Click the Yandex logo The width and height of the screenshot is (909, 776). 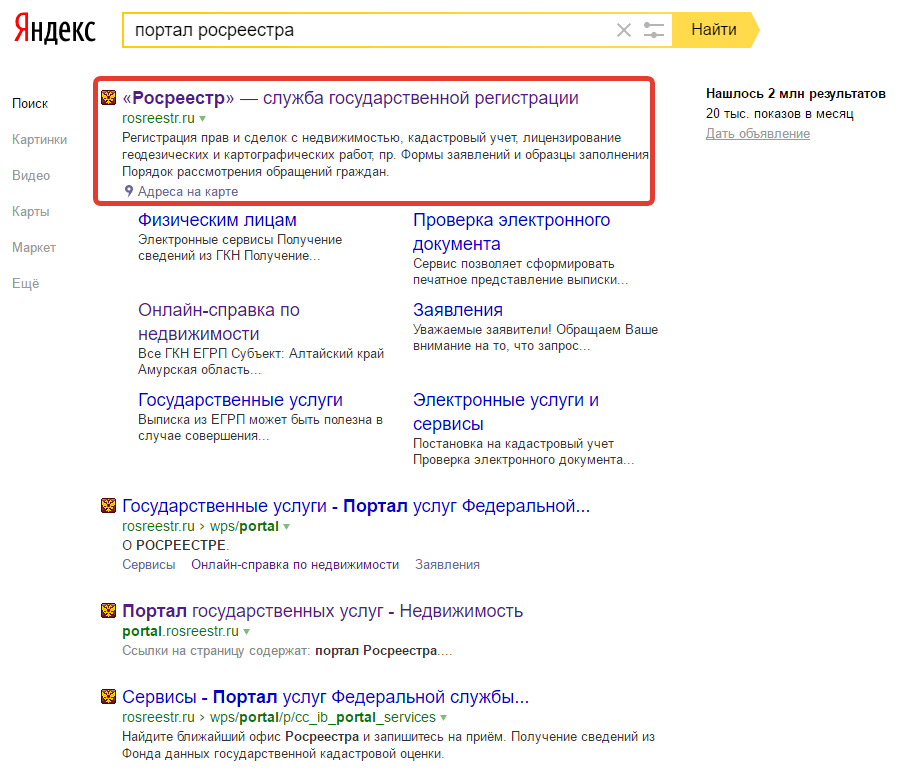pos(55,30)
